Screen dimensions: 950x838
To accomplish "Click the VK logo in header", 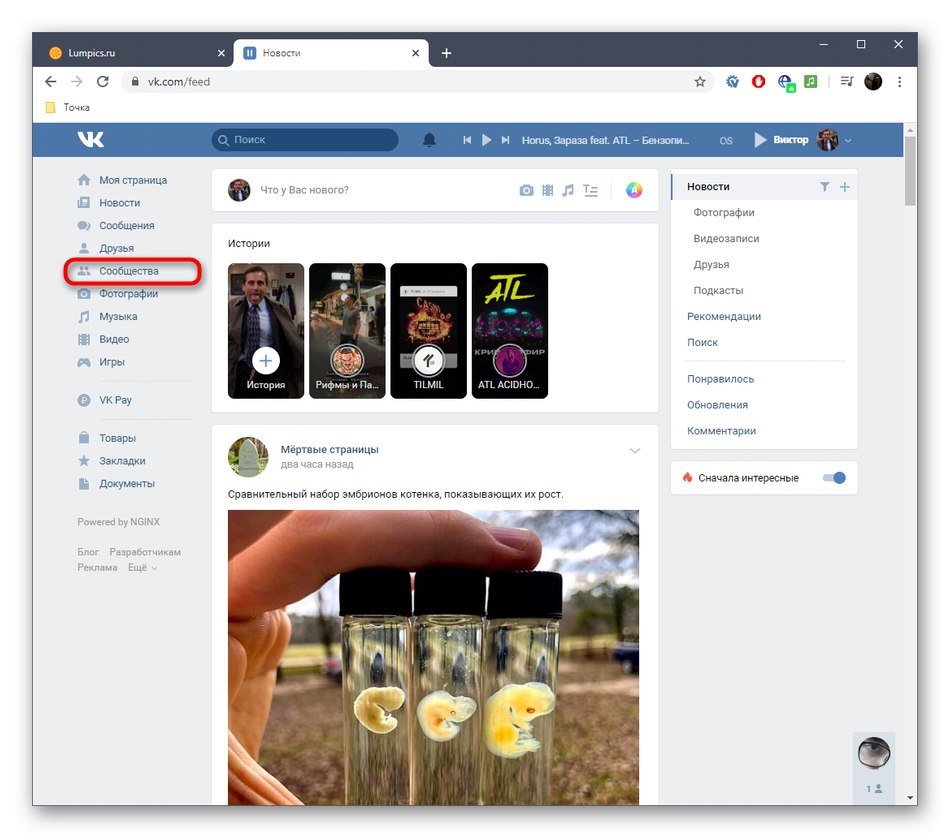I will (x=90, y=139).
